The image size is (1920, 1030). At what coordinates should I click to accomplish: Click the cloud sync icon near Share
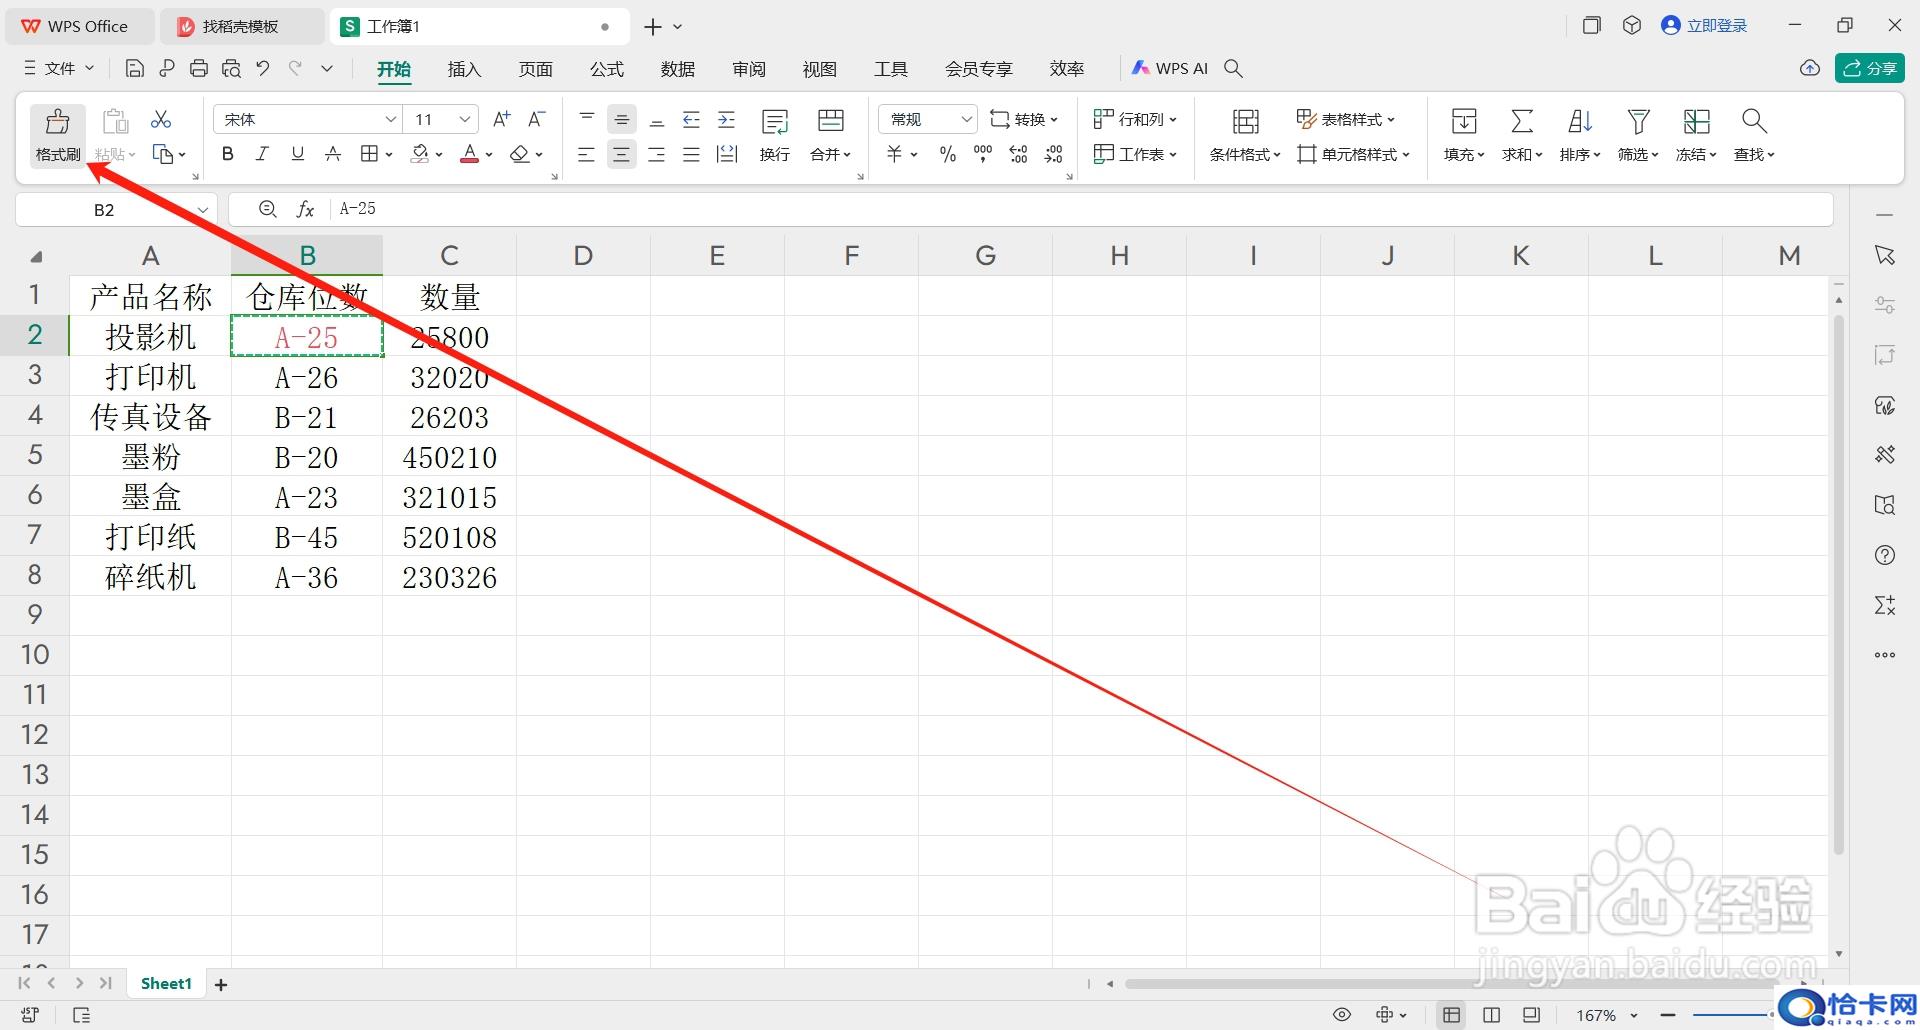1810,68
